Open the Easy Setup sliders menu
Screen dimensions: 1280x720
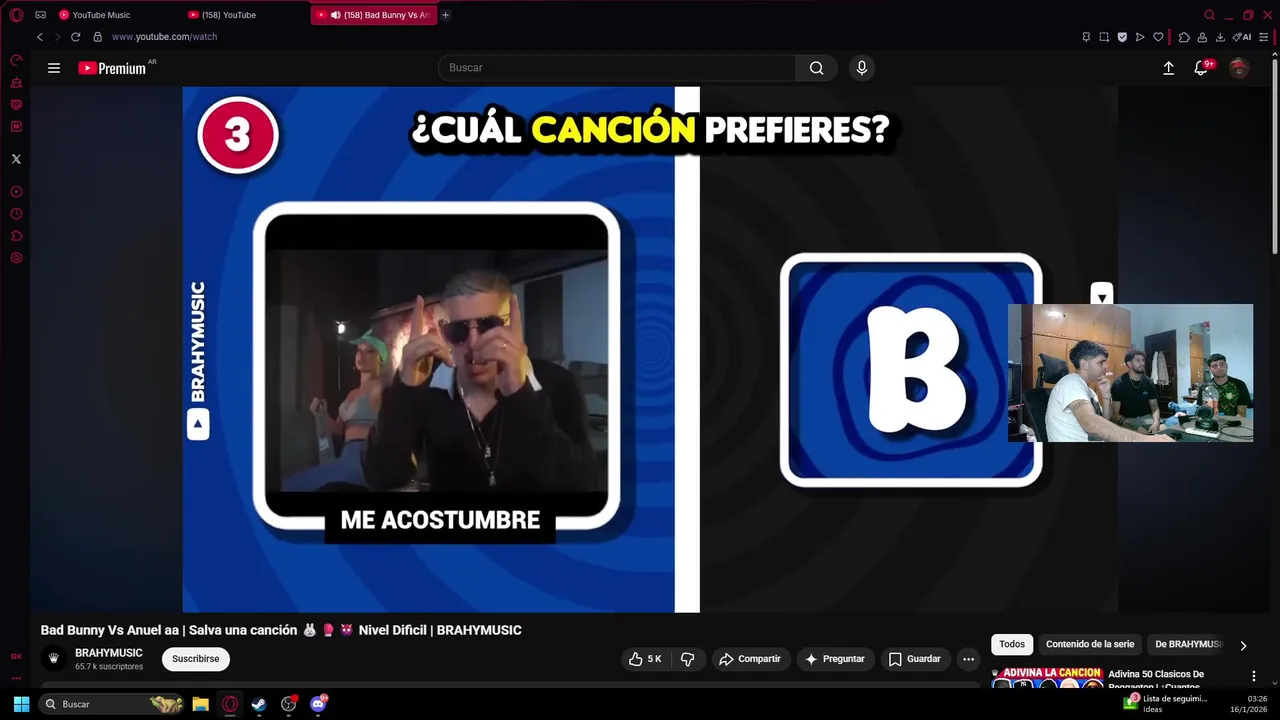click(1264, 37)
